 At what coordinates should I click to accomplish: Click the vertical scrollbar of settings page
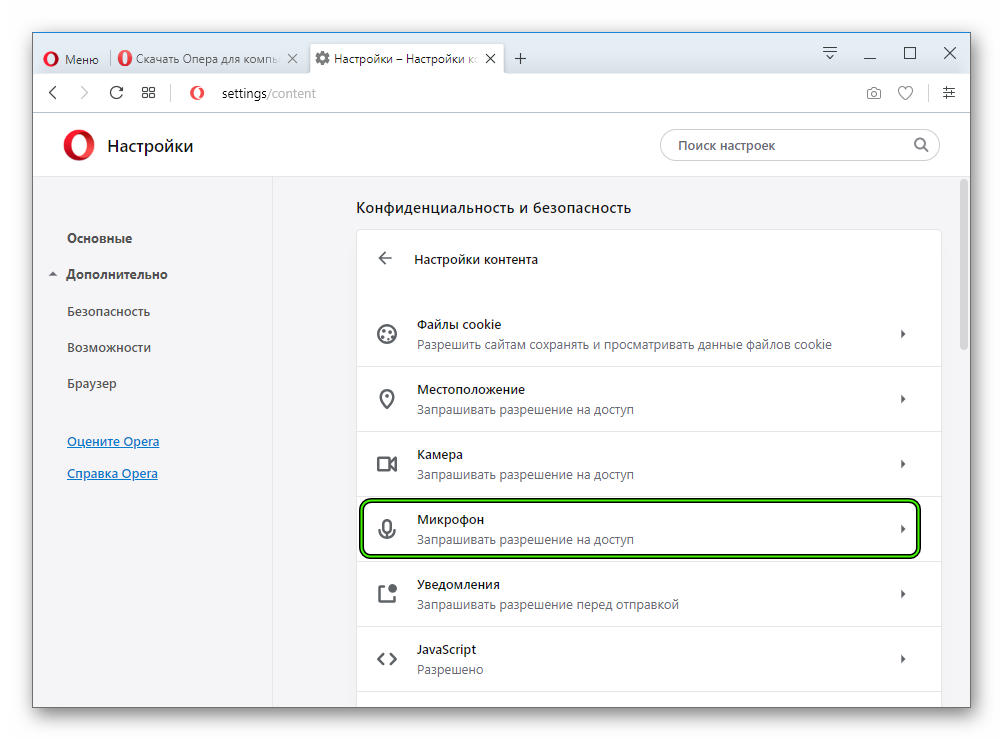click(x=963, y=264)
